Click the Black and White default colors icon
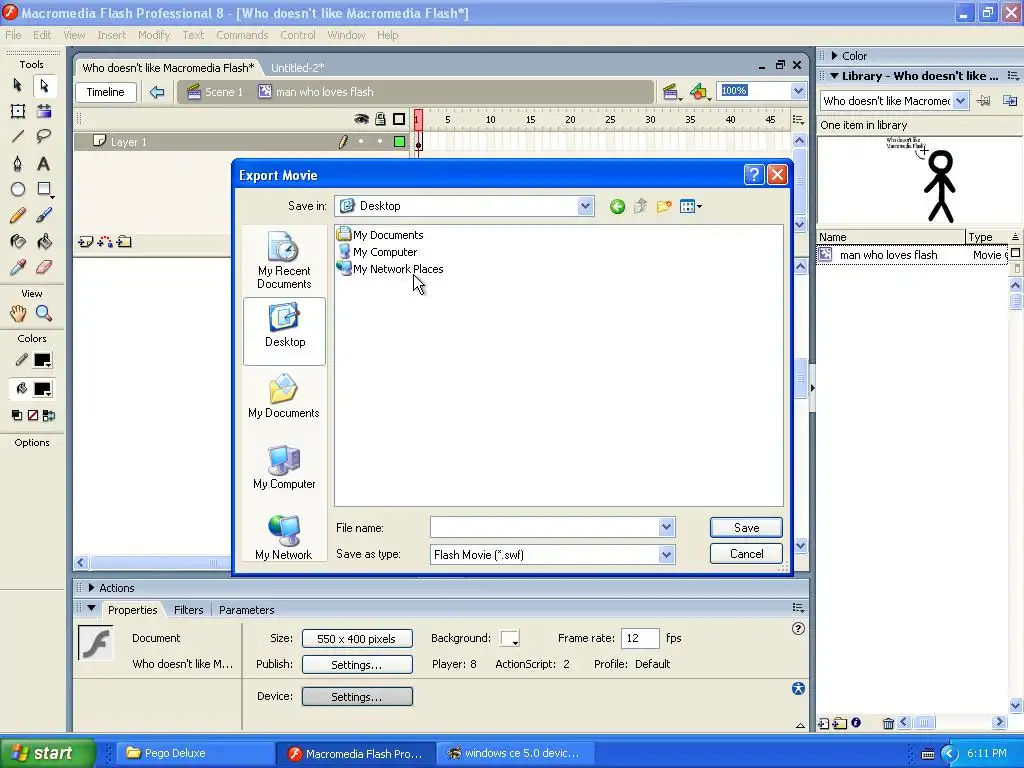This screenshot has height=768, width=1024. 17,415
